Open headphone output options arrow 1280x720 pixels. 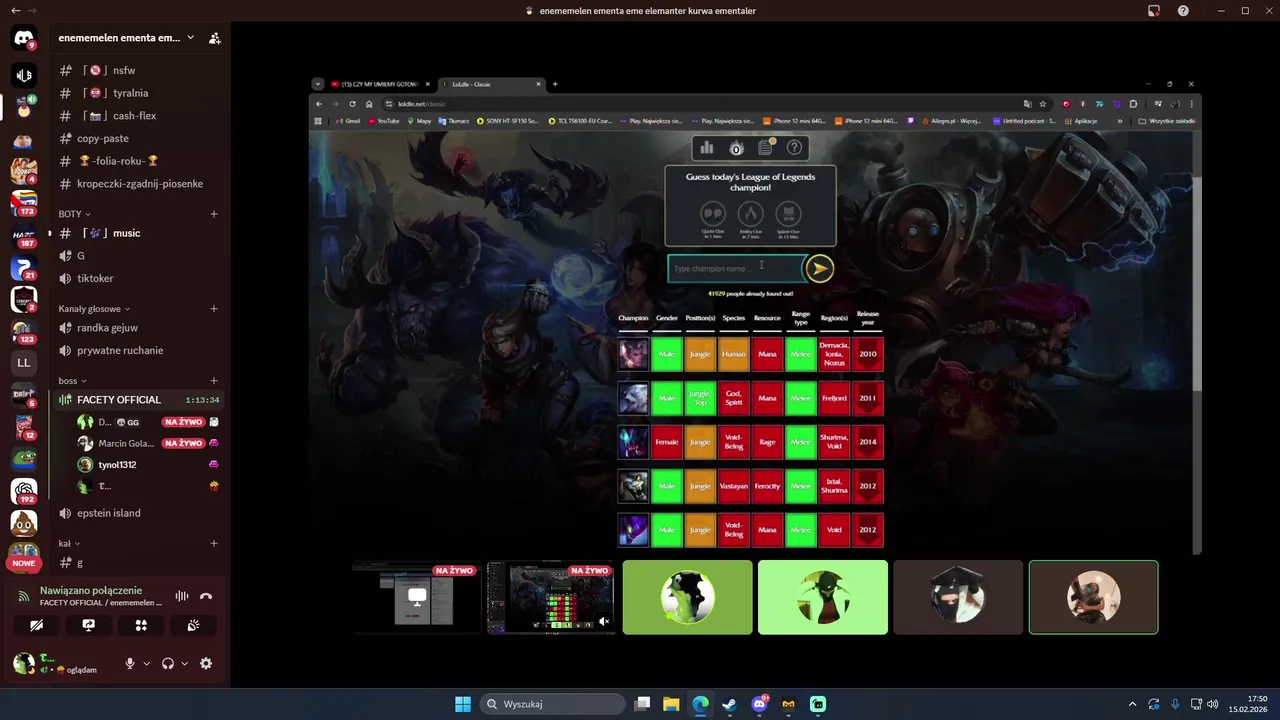tap(184, 663)
